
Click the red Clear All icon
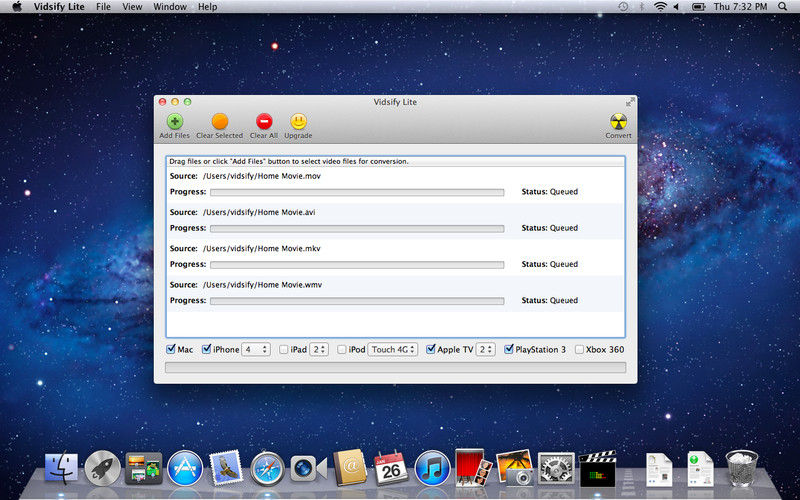tap(264, 121)
